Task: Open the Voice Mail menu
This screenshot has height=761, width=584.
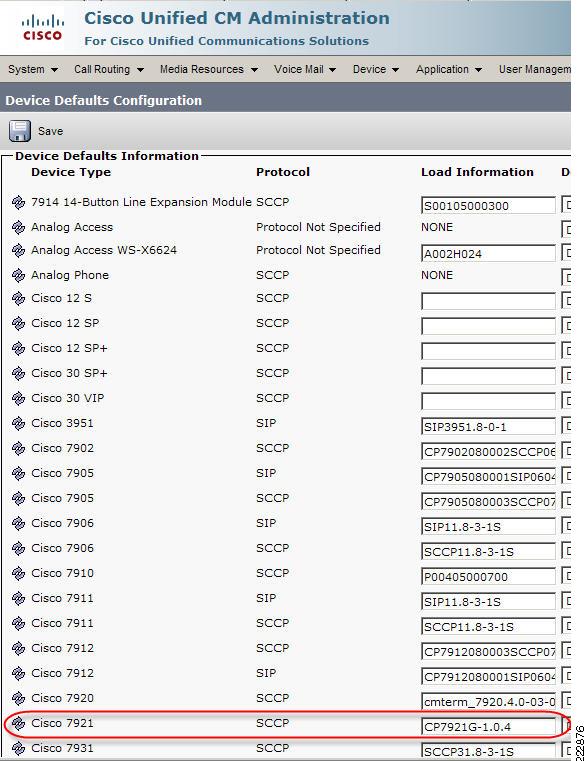Action: point(304,69)
